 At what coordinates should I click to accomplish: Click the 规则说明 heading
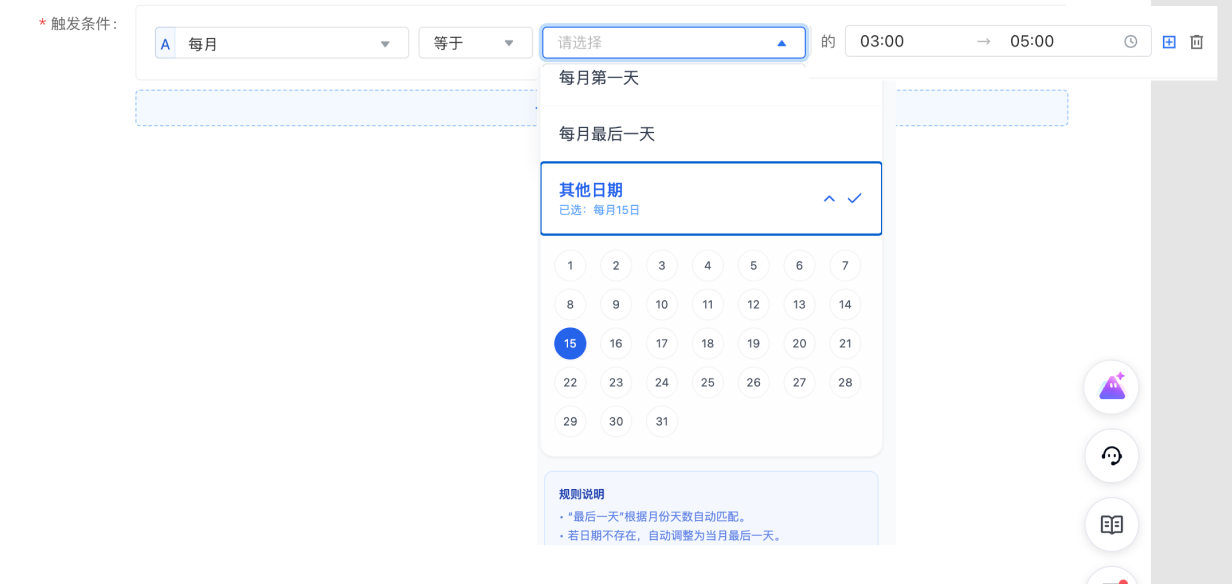point(581,494)
